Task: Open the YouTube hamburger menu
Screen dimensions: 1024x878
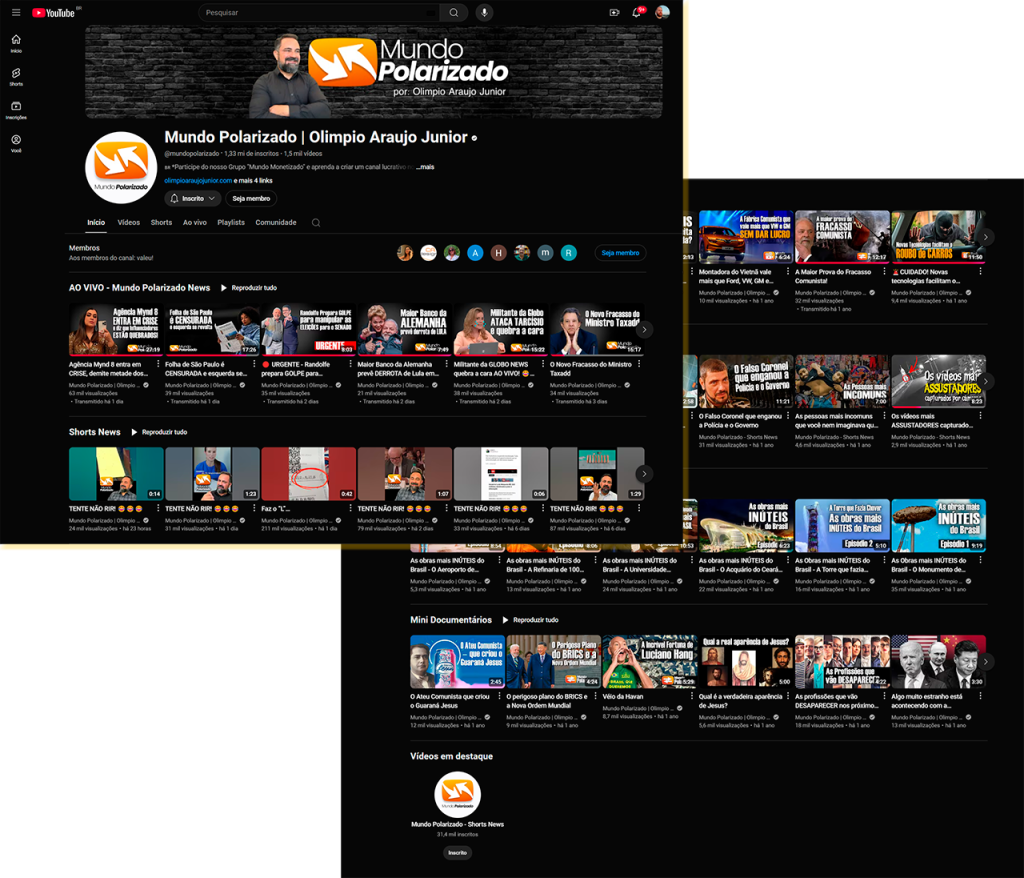Action: (x=16, y=12)
